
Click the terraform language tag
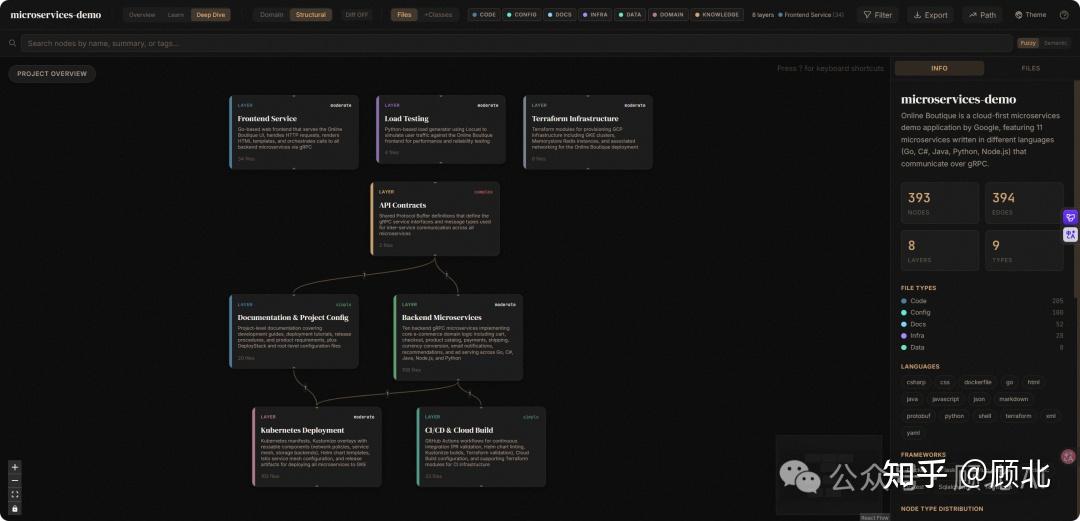coord(1018,416)
